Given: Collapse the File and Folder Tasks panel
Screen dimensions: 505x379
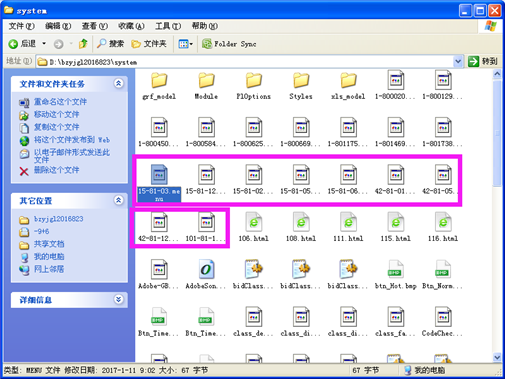Looking at the screenshot, I should [x=118, y=83].
